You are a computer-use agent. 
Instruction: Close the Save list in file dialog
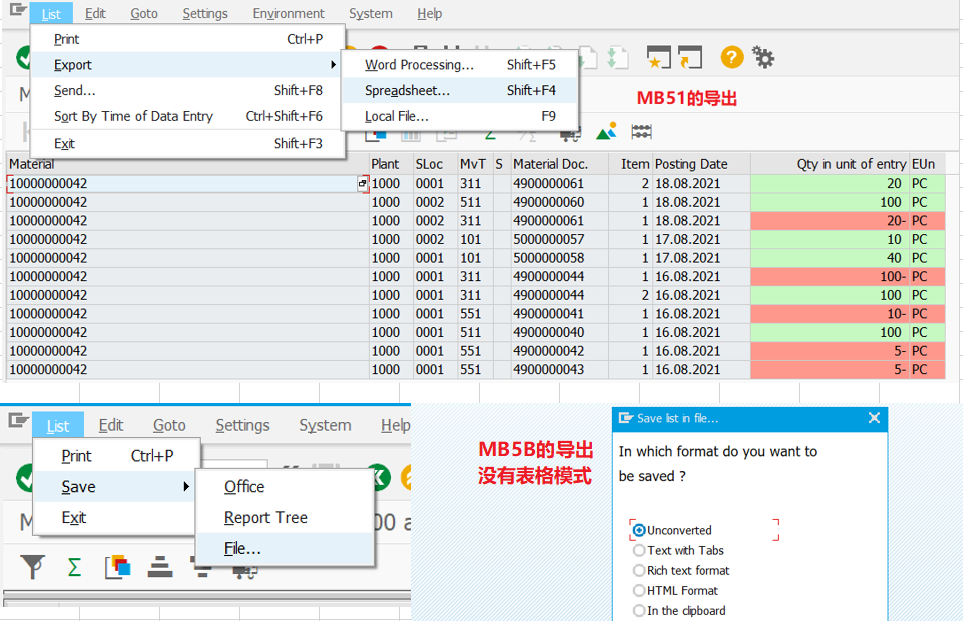[x=875, y=418]
